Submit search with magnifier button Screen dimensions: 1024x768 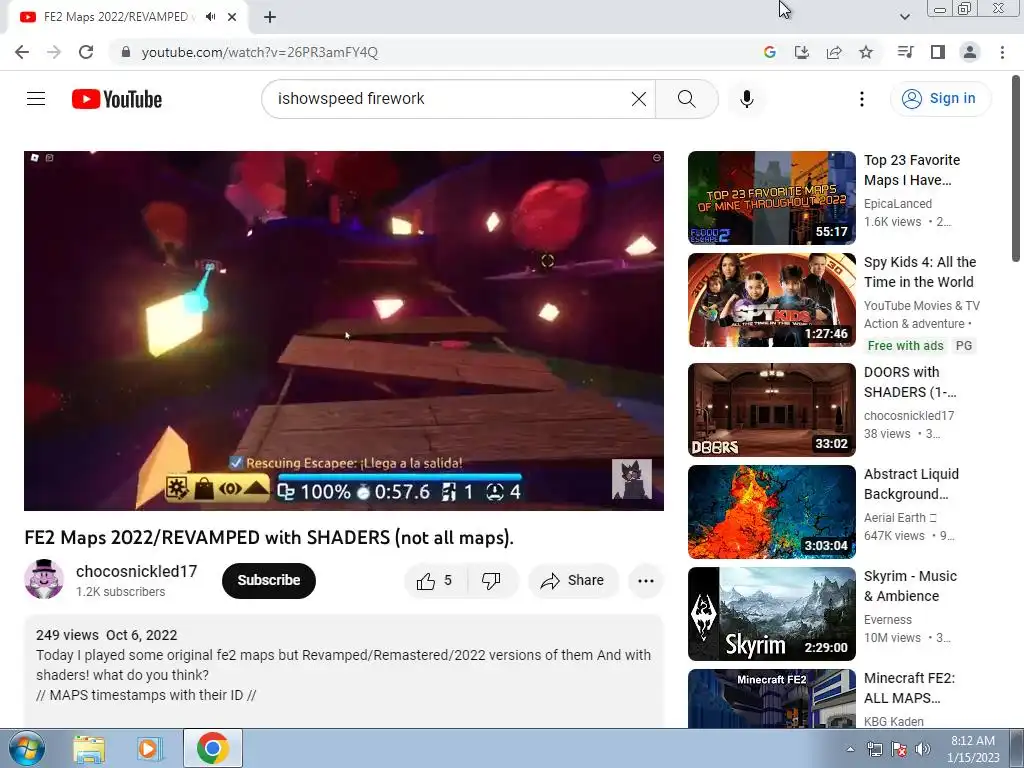pyautogui.click(x=686, y=99)
